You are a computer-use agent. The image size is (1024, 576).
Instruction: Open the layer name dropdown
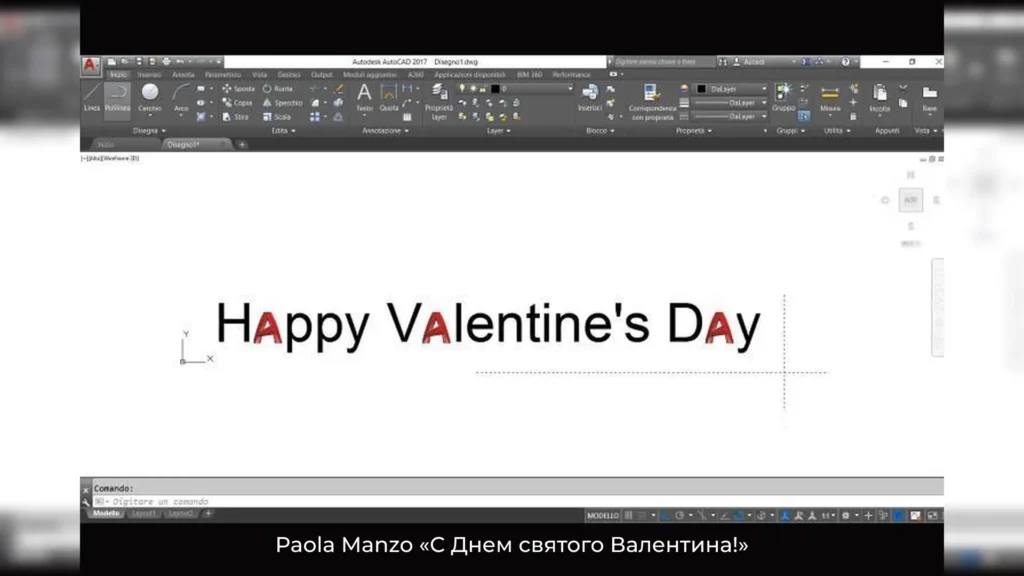516,89
